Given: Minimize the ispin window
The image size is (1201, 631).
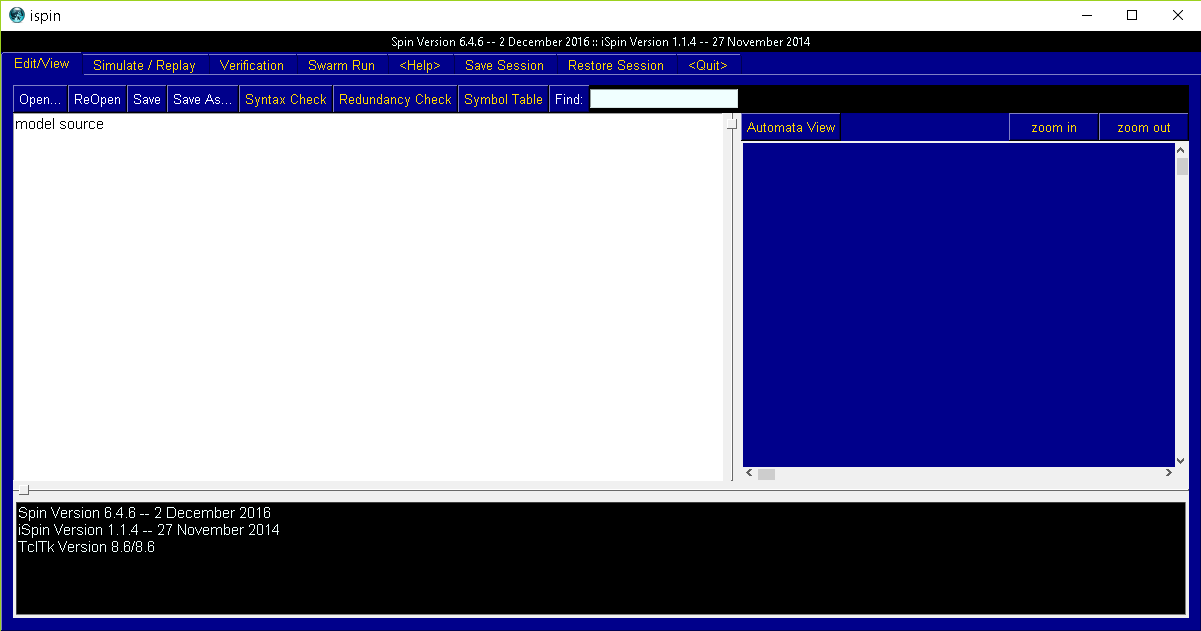Looking at the screenshot, I should 1086,15.
